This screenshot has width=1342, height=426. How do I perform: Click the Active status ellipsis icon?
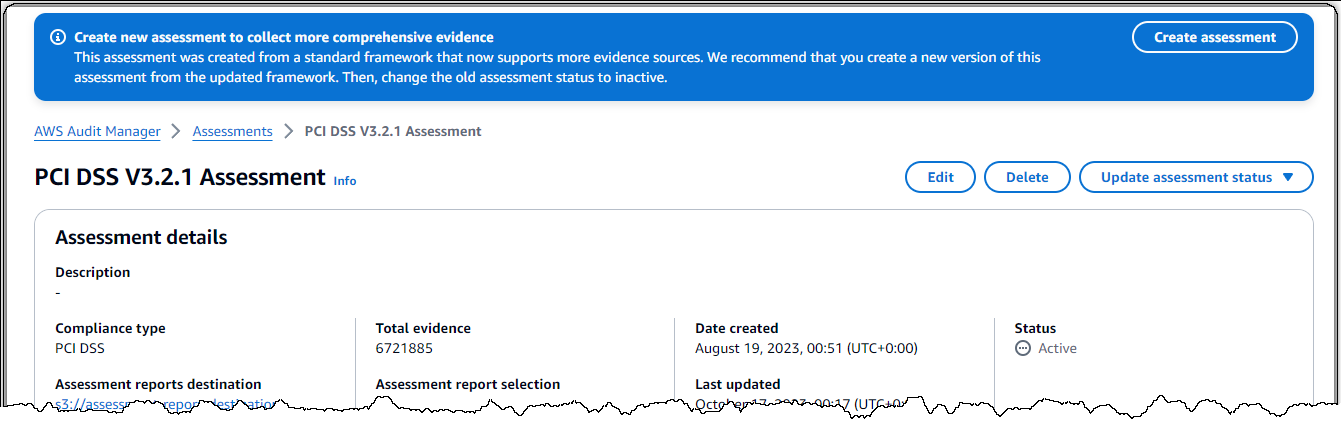point(1022,349)
